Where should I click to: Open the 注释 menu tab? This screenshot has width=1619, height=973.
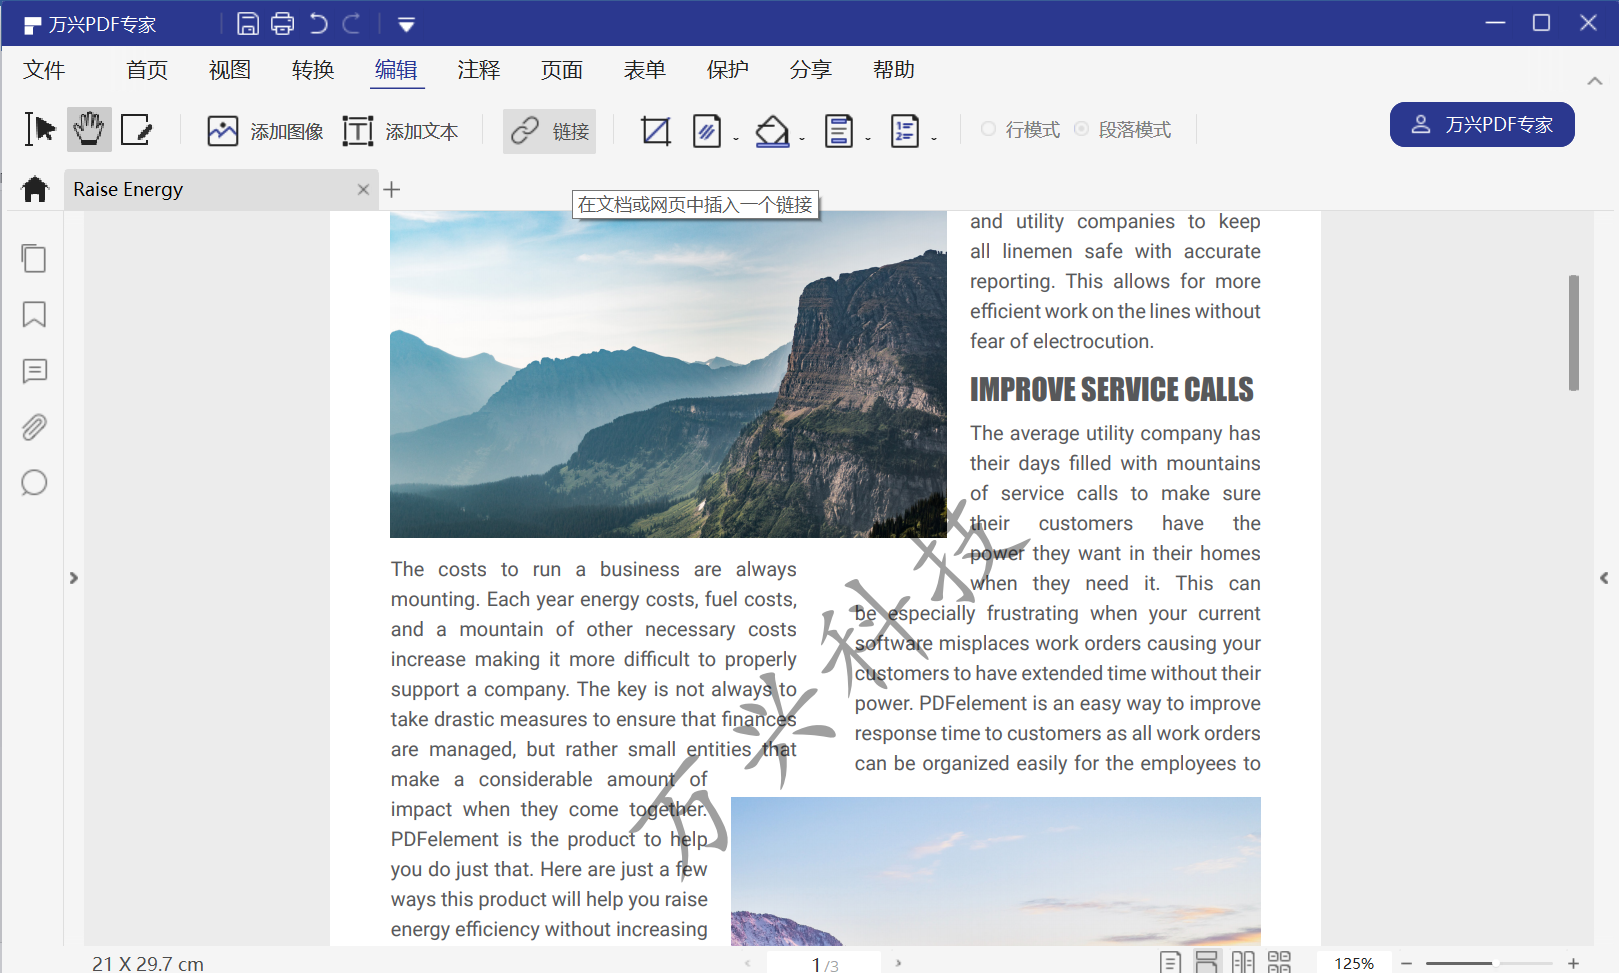(x=478, y=70)
